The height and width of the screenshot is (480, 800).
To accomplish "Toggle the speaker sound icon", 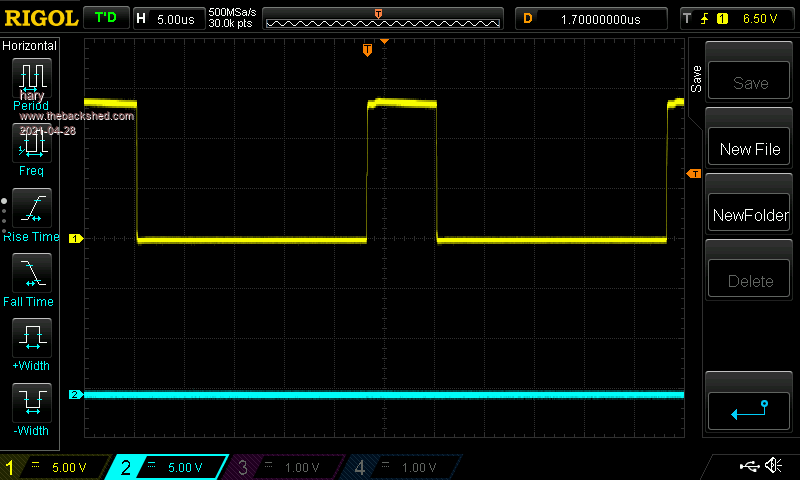I will coord(773,466).
